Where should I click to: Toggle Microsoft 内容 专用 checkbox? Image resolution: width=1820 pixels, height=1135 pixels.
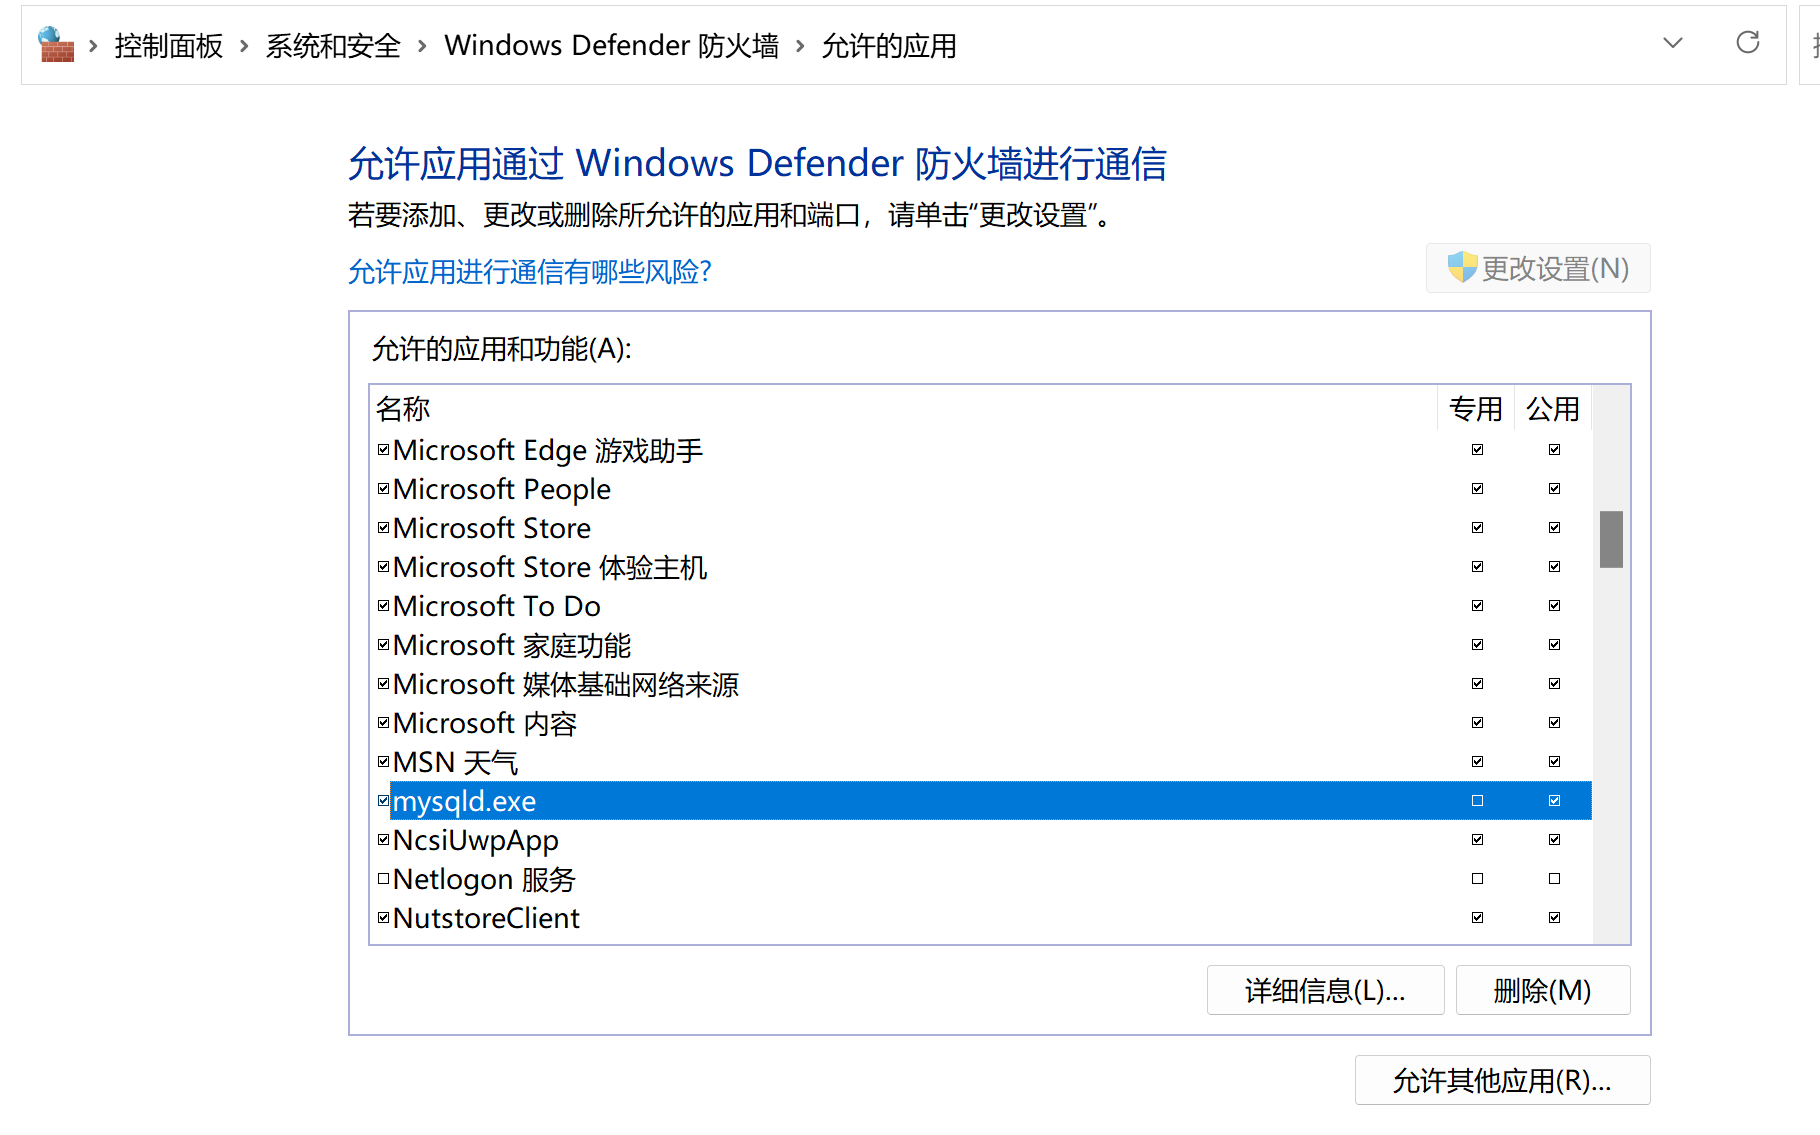1477,723
